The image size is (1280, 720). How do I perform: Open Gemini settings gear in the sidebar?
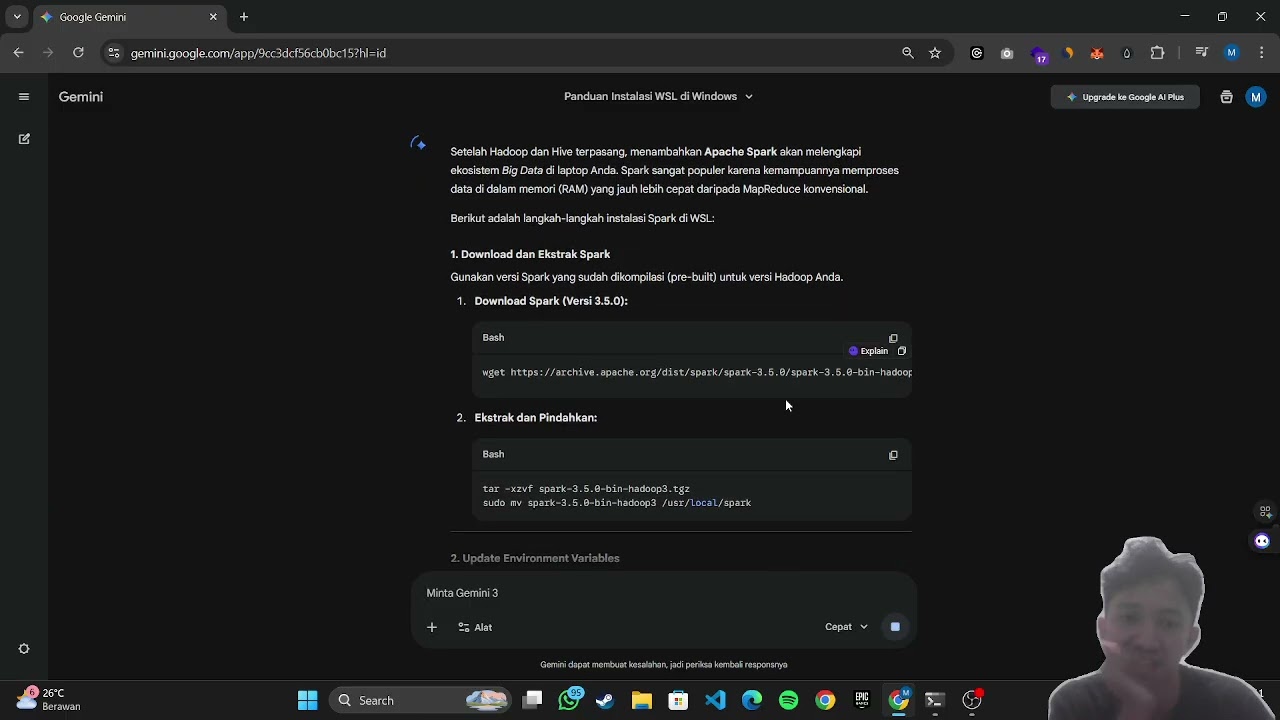pos(24,649)
